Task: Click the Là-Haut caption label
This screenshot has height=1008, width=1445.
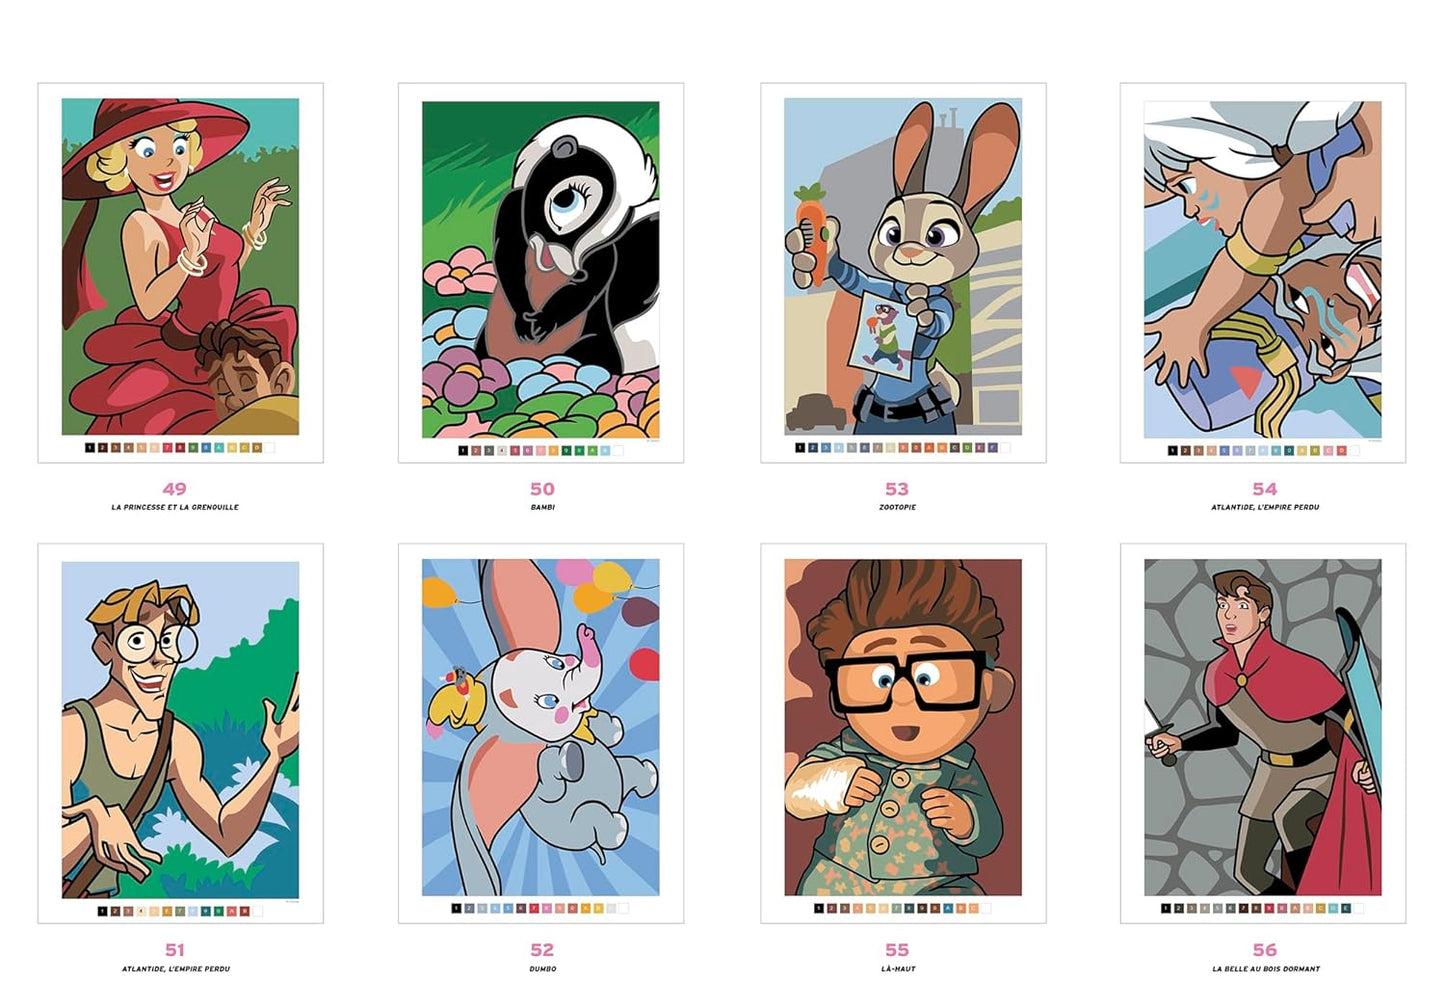Action: (x=898, y=969)
